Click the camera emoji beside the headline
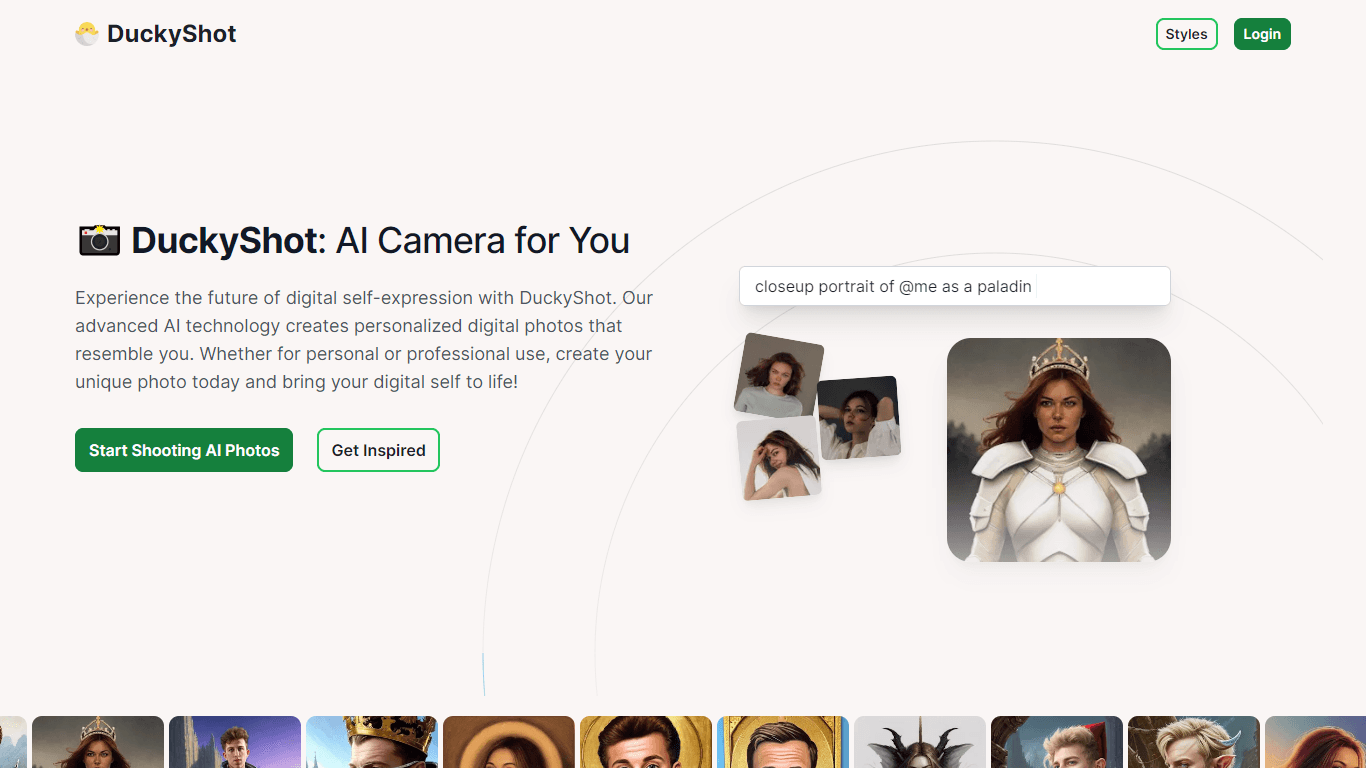1366x768 pixels. [x=99, y=240]
